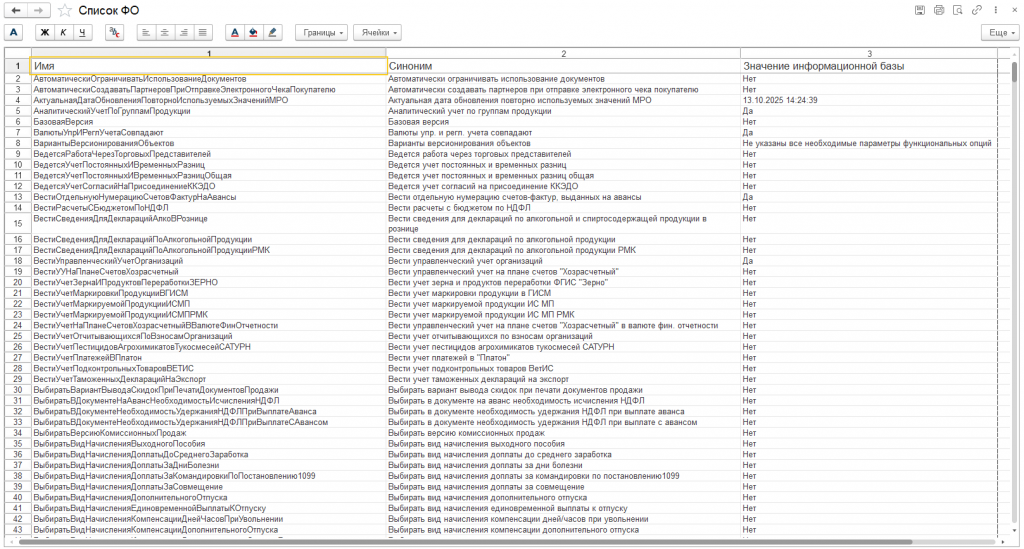This screenshot has height=549, width=1024.
Task: Click the strikethrough text format icon
Action: [115, 32]
